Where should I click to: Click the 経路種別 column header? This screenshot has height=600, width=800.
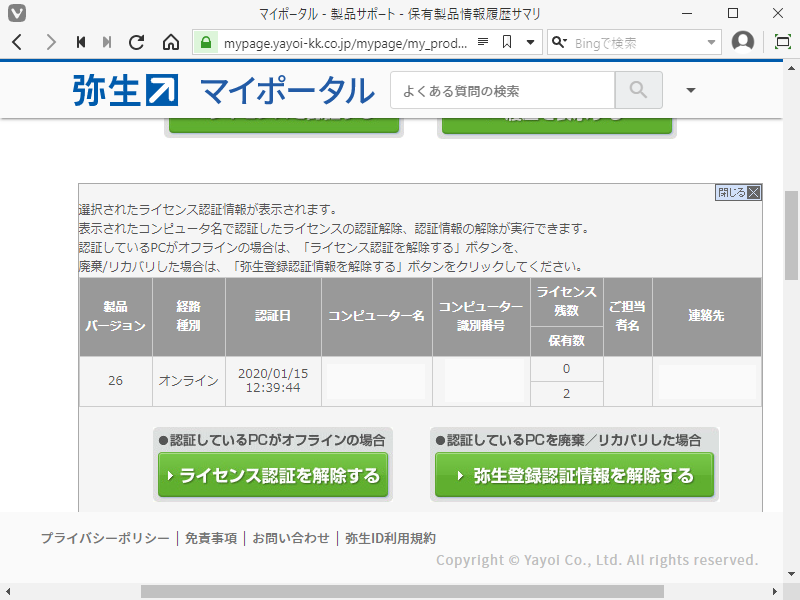tap(188, 316)
